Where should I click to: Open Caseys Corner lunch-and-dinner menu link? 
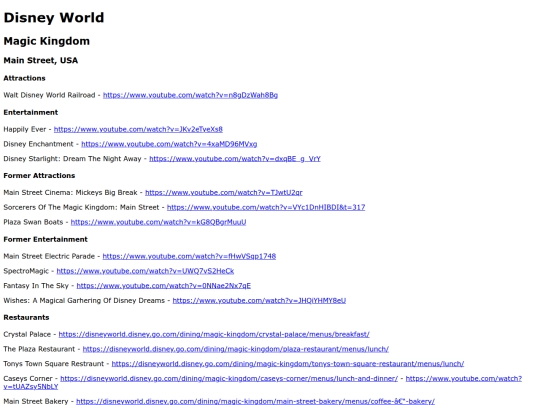point(229,379)
